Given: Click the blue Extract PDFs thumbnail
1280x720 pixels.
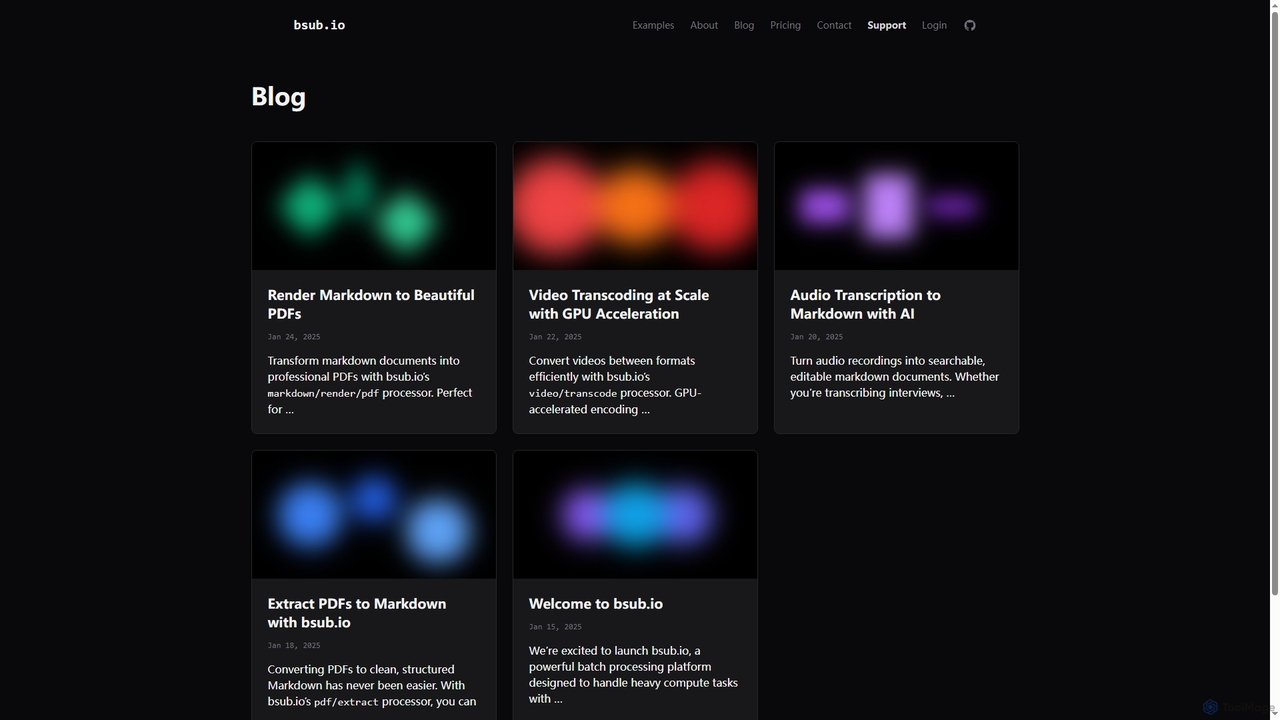Looking at the screenshot, I should [x=374, y=515].
